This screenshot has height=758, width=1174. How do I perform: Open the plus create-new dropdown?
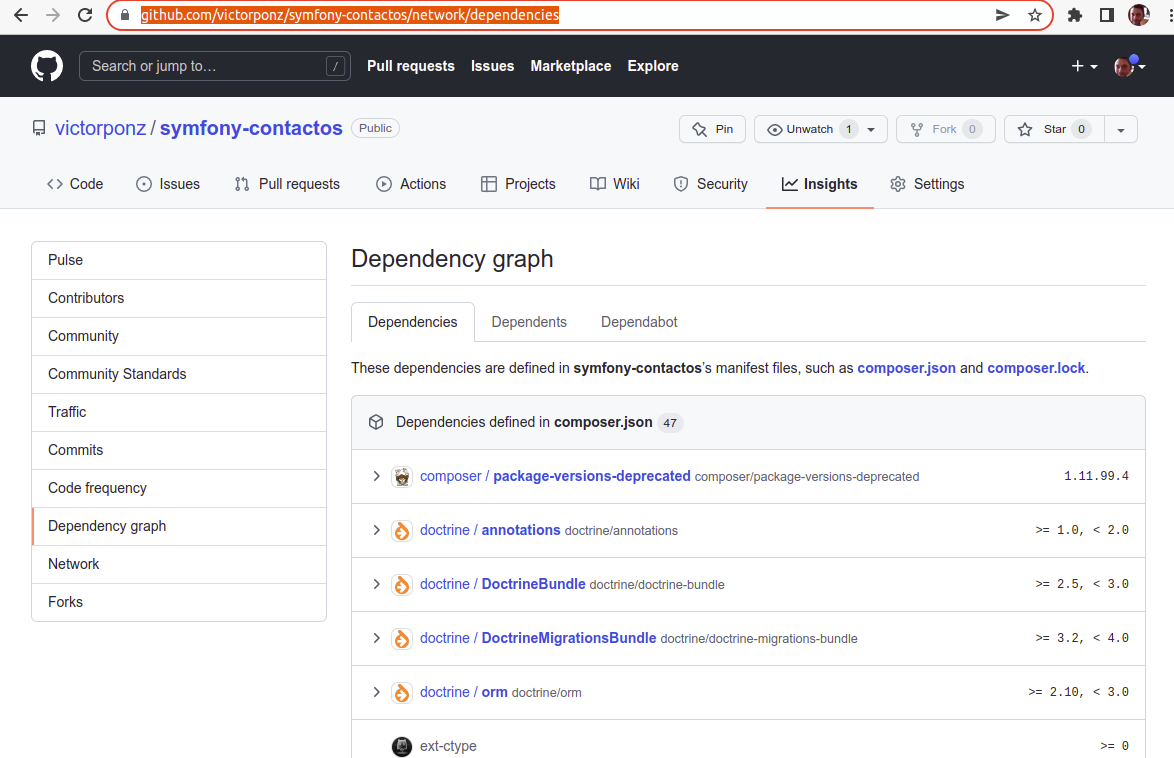[x=1084, y=66]
